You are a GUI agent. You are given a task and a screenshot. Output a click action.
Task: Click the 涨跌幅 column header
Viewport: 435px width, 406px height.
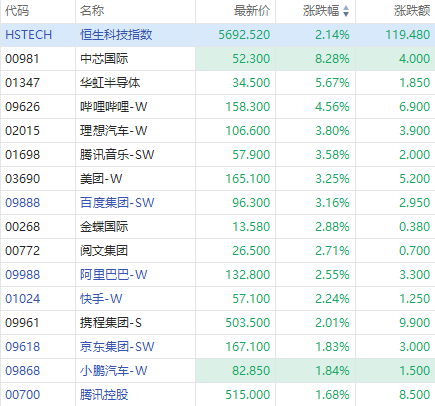[x=321, y=11]
